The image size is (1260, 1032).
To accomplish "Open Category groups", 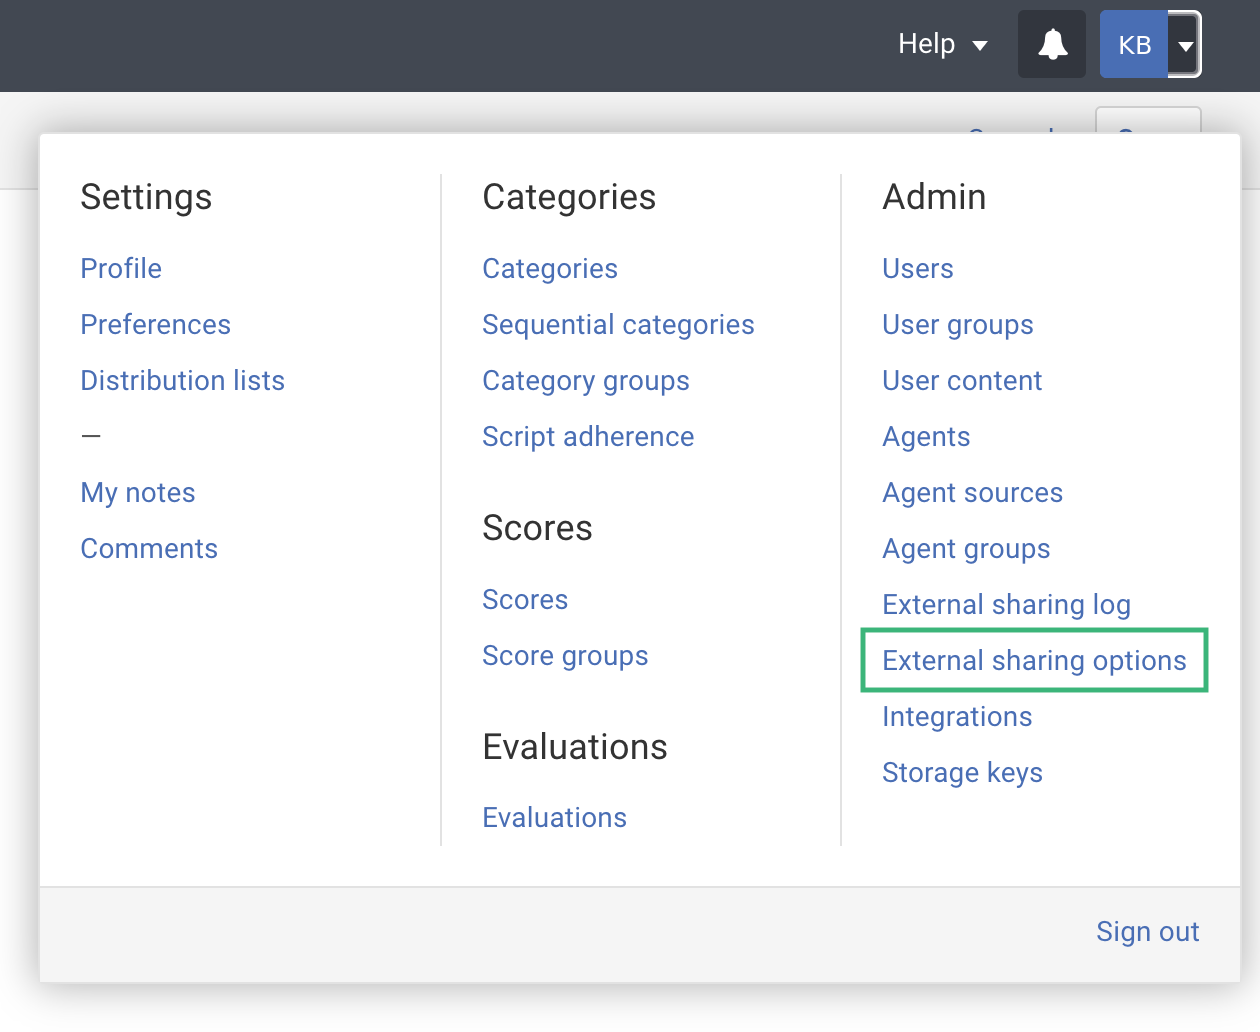I will 585,381.
